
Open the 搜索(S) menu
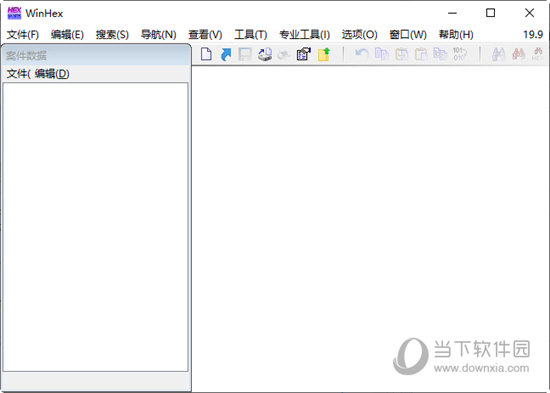[x=112, y=34]
